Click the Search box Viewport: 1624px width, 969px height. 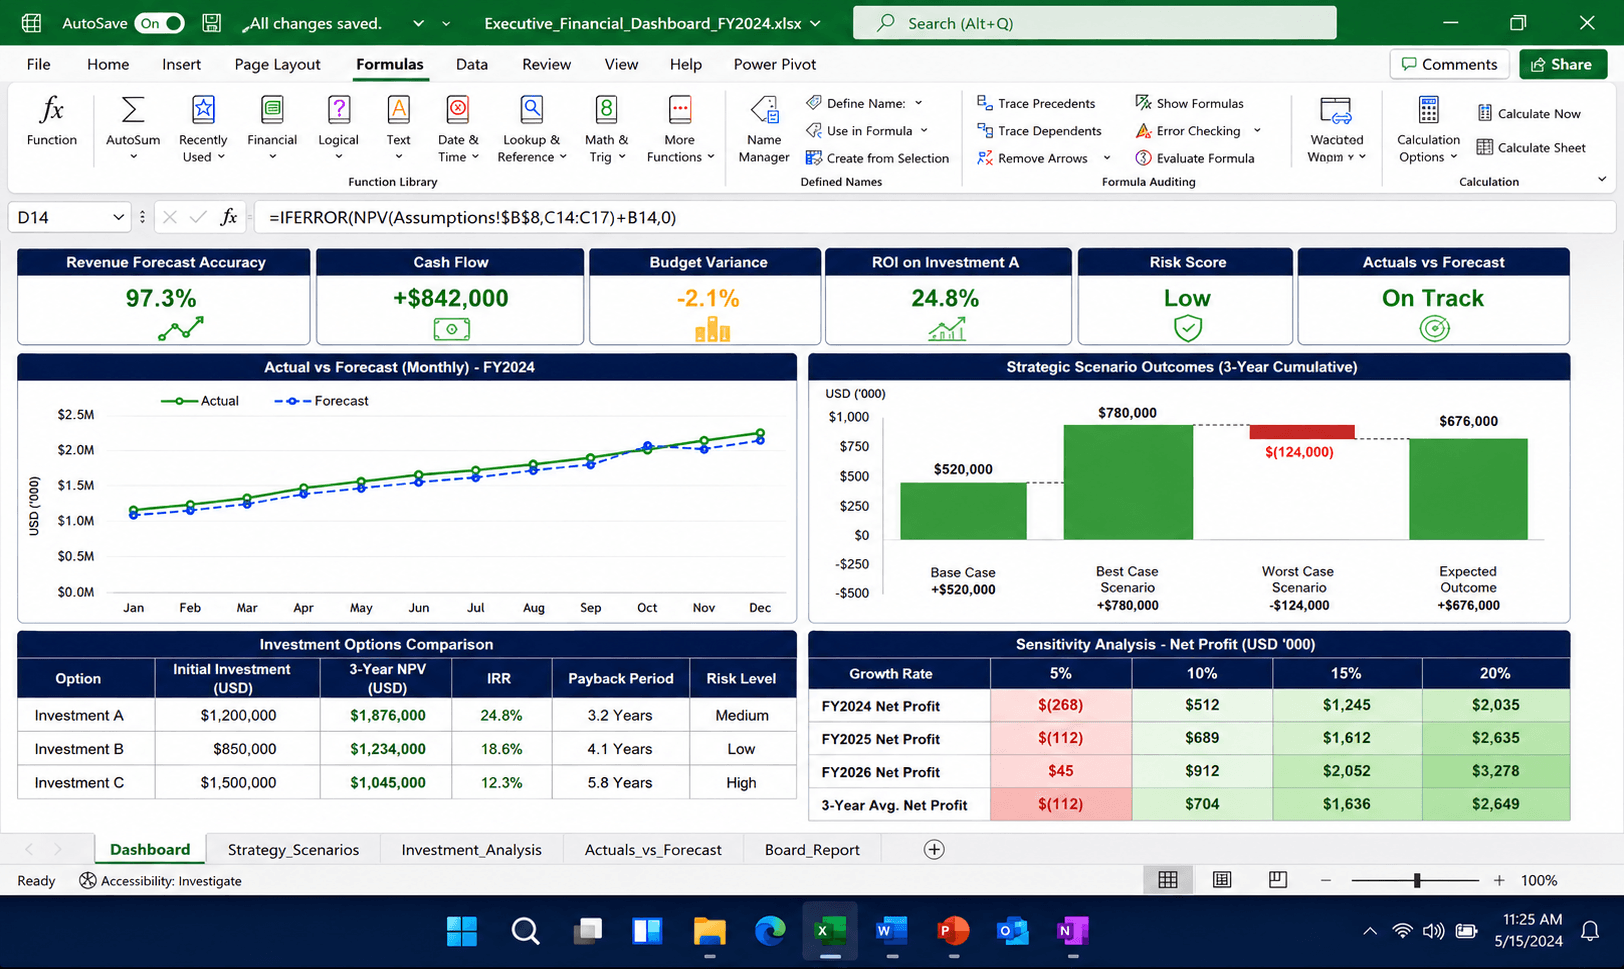(1094, 23)
